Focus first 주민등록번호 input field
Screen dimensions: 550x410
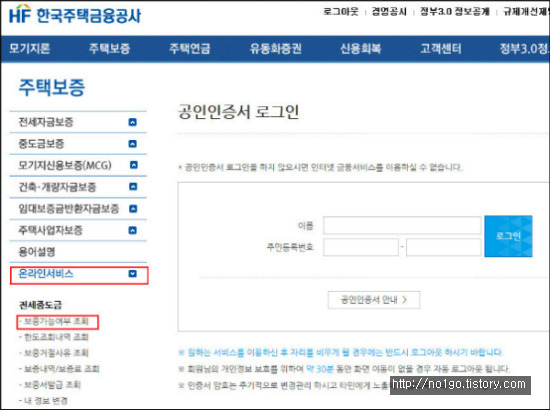pos(361,247)
